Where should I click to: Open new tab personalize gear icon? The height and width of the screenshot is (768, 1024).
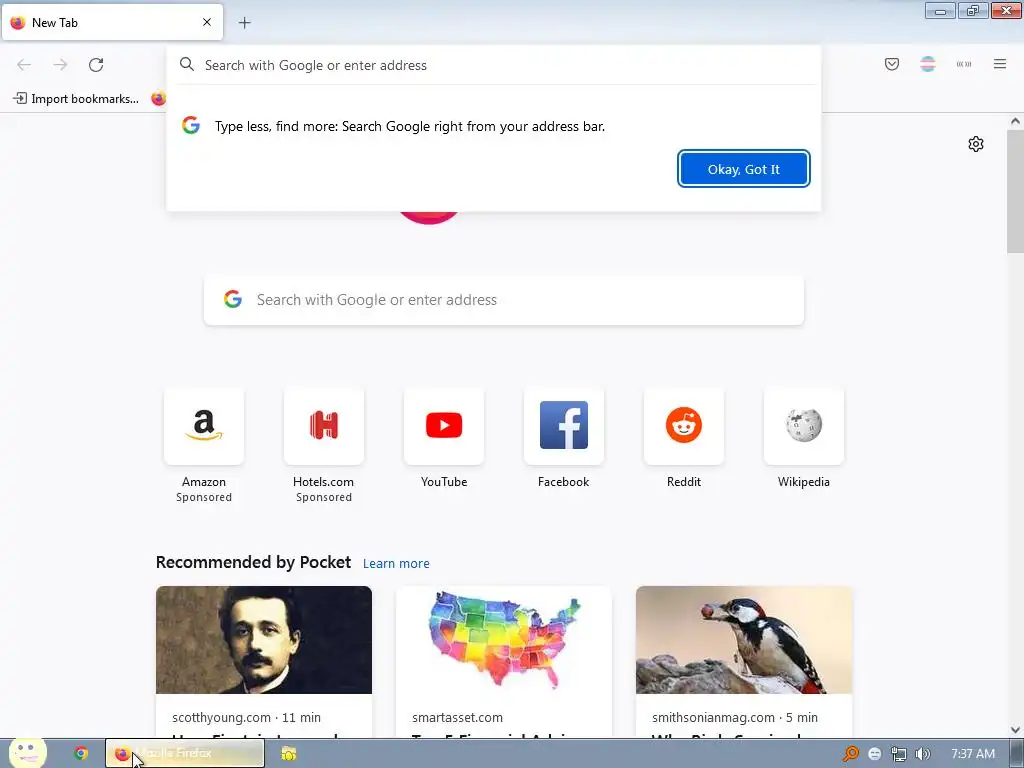[976, 144]
